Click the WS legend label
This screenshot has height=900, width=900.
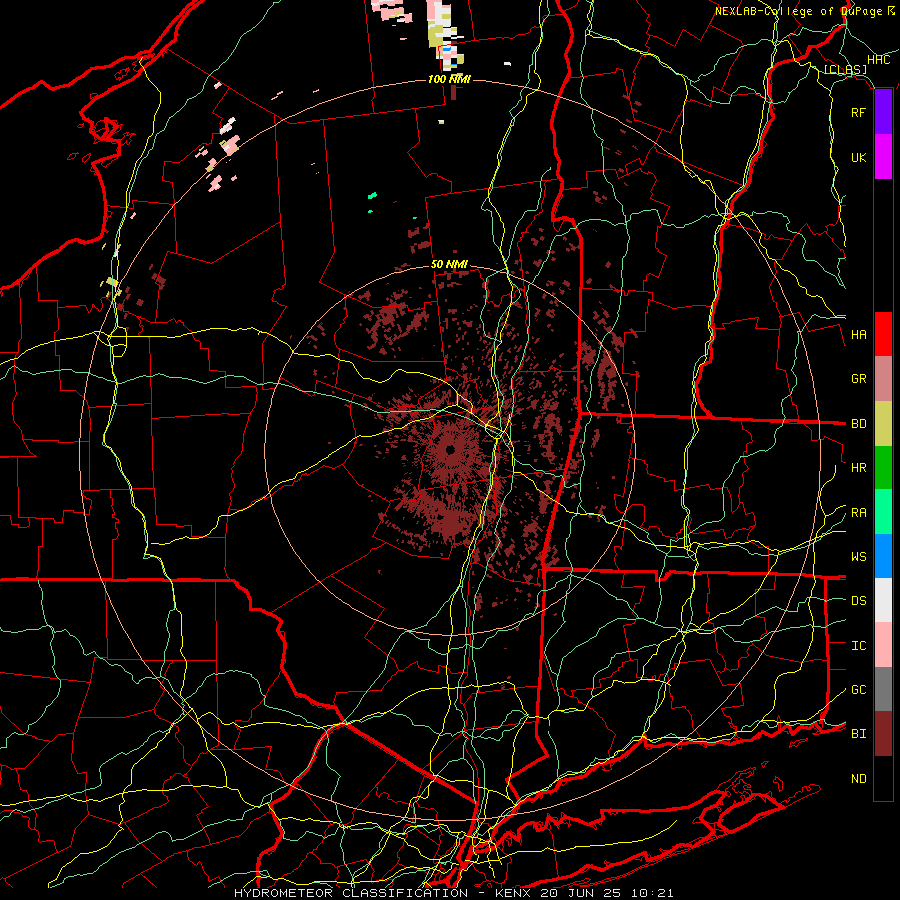tap(858, 557)
